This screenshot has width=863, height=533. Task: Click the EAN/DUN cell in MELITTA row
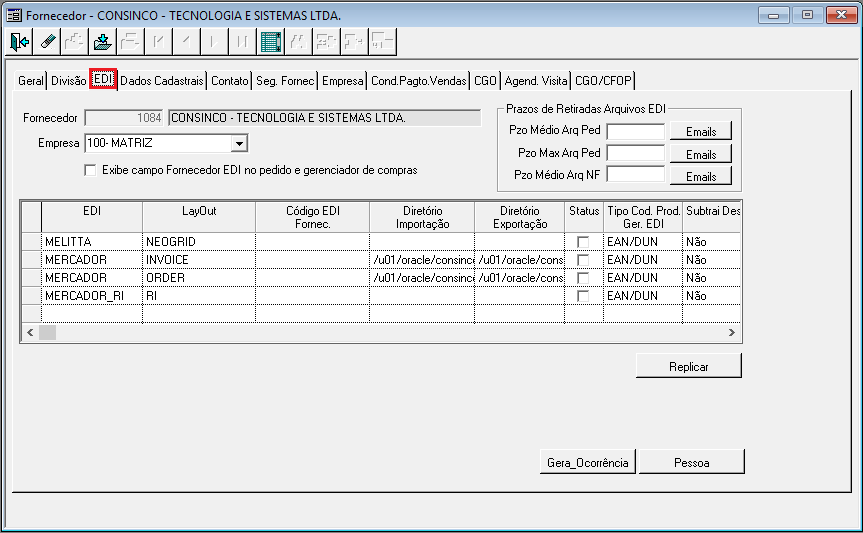[643, 242]
